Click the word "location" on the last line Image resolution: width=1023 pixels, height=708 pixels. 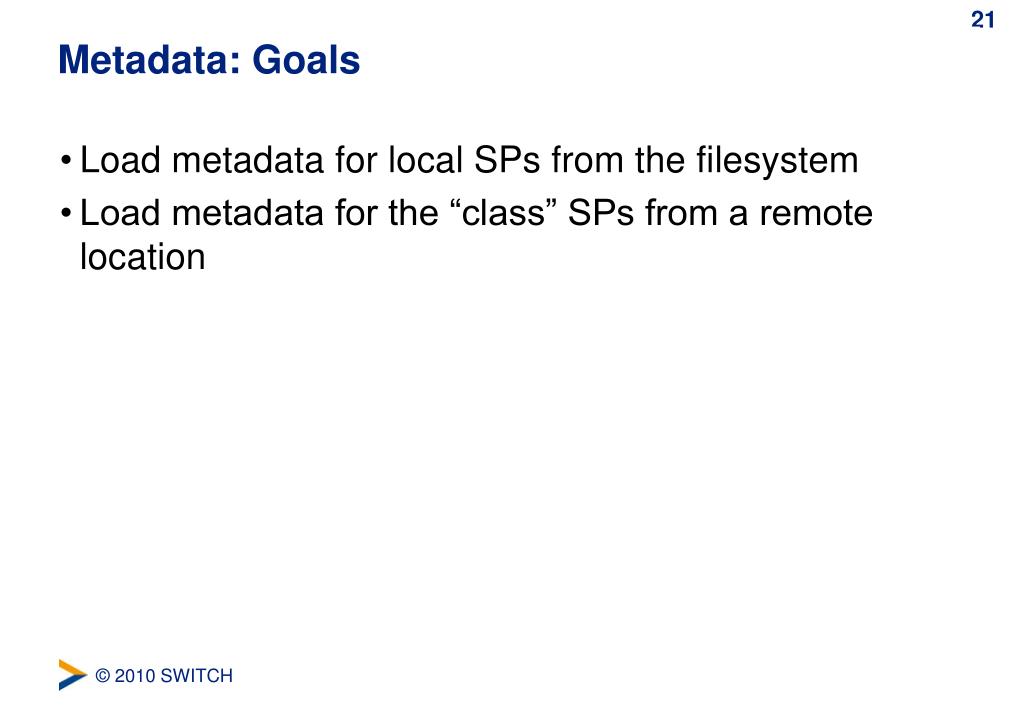tap(142, 256)
